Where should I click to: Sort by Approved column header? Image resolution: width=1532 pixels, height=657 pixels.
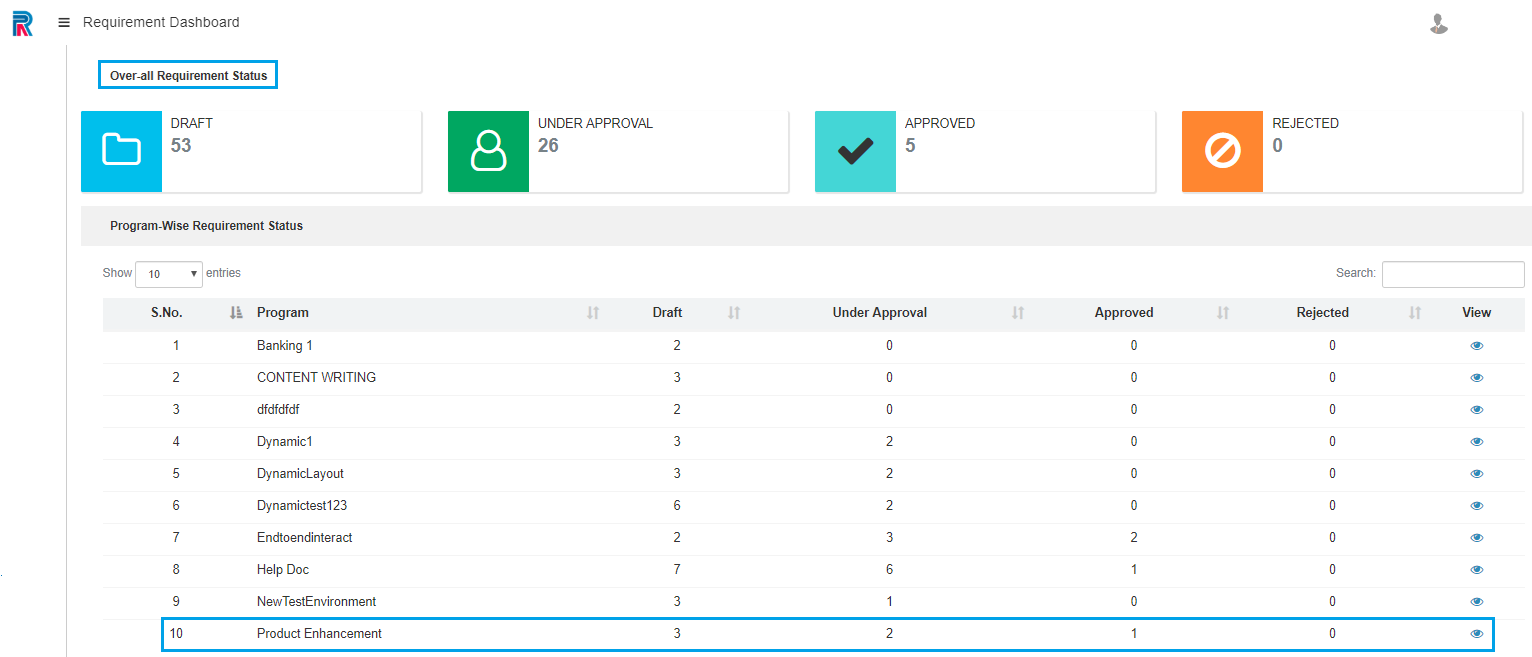tap(1123, 313)
